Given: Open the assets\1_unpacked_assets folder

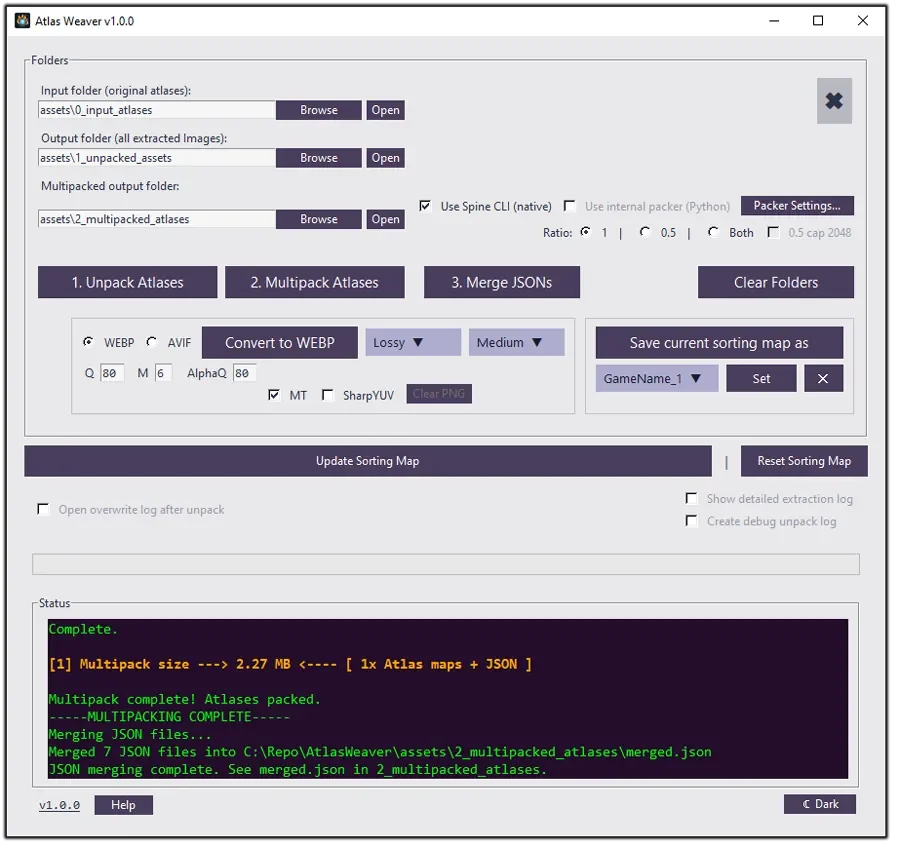Looking at the screenshot, I should pos(388,159).
